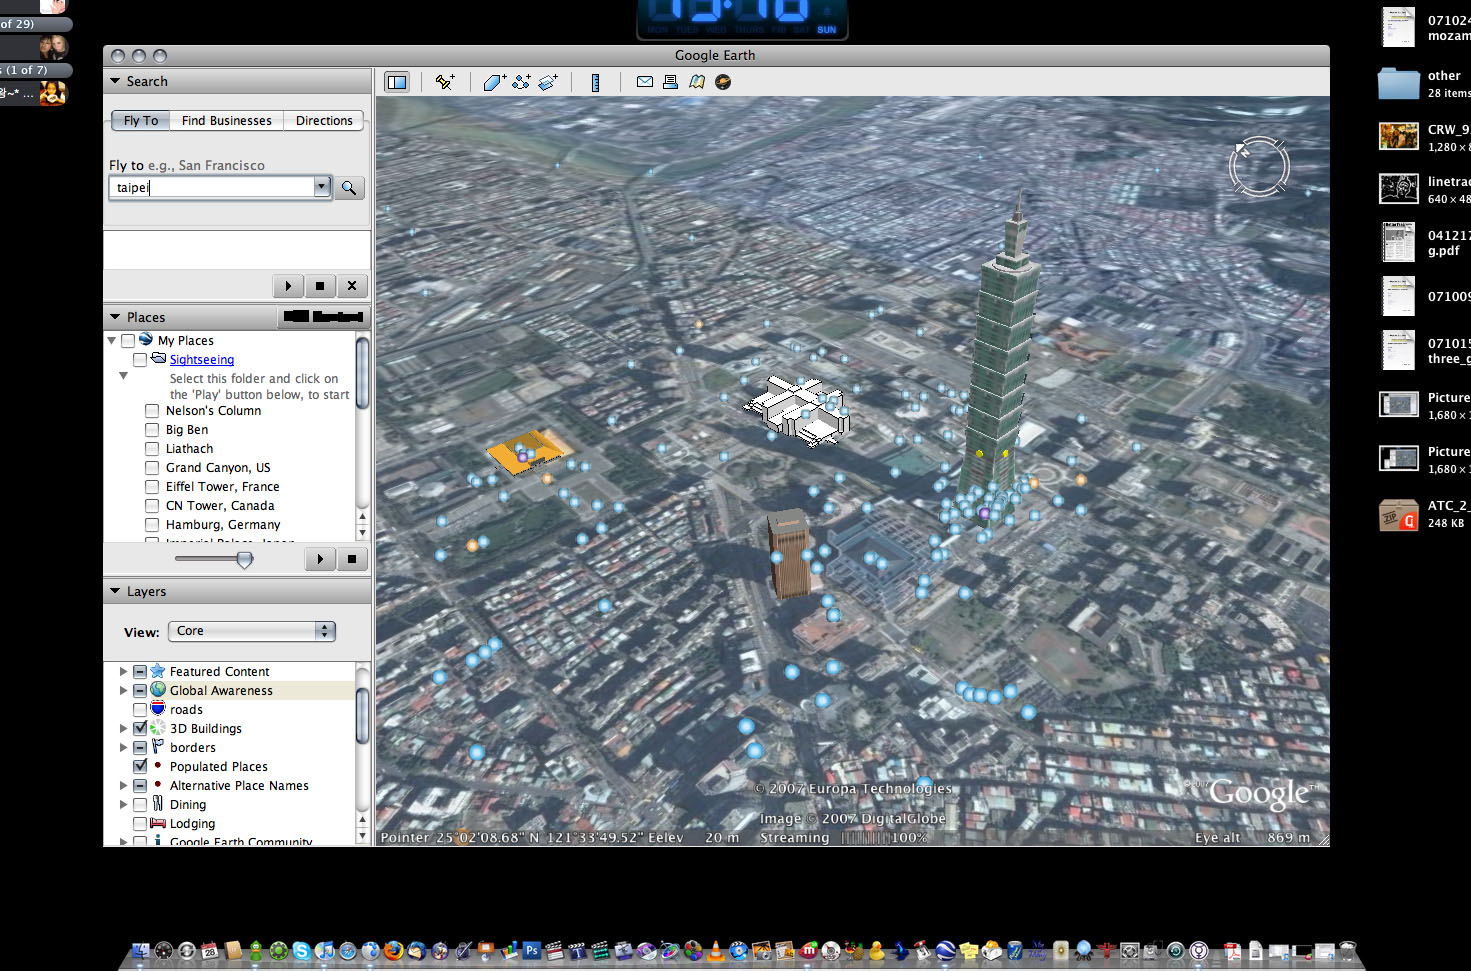Select CN Tower, Canada place
Viewport: 1471px width, 971px height.
[x=220, y=506]
